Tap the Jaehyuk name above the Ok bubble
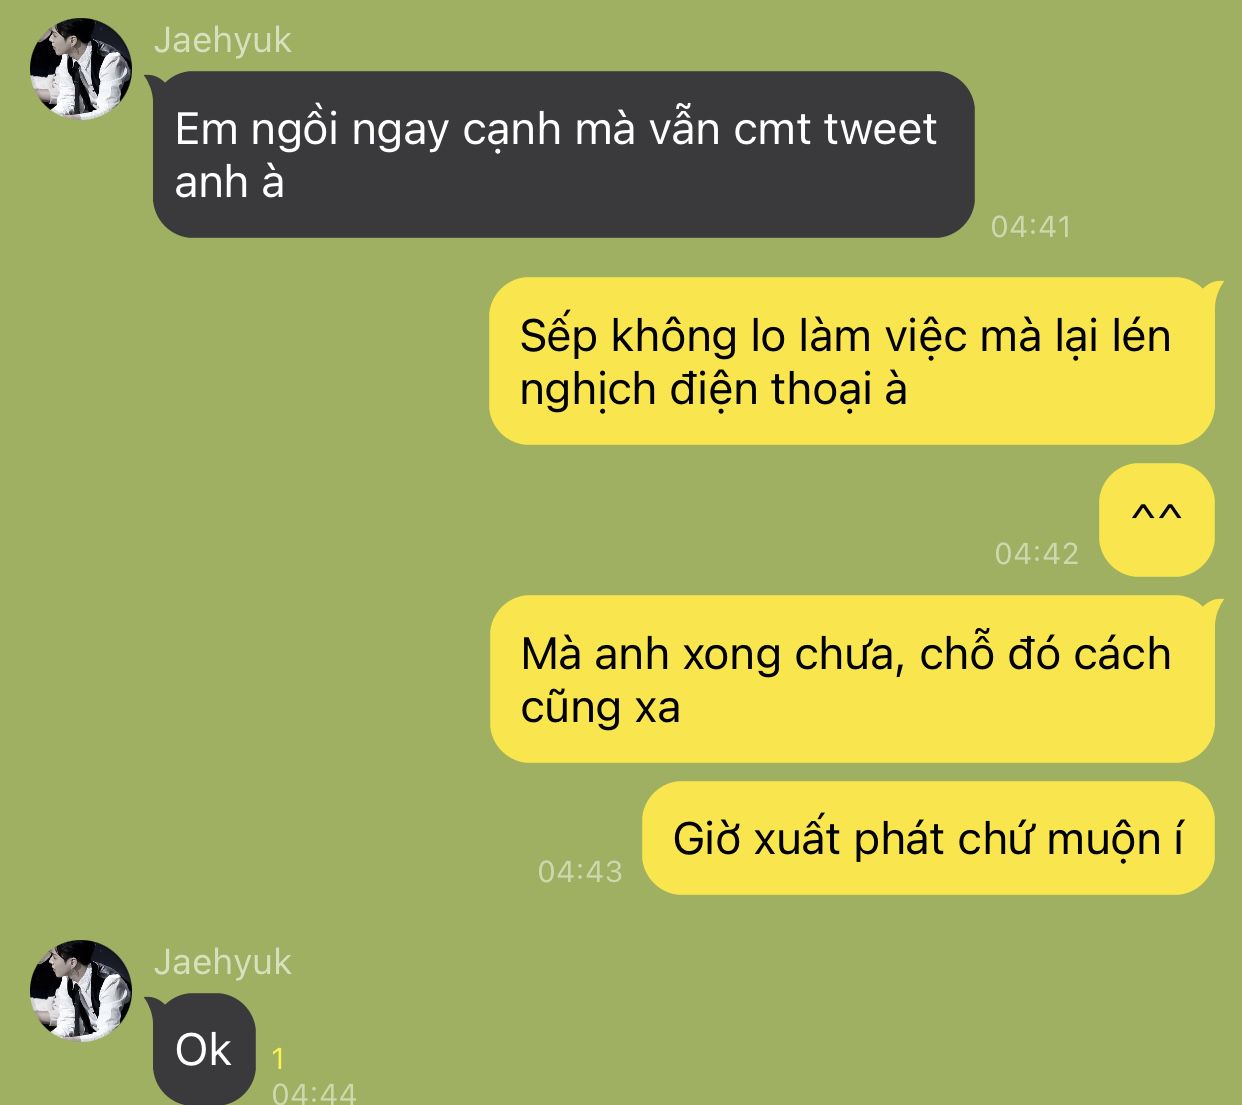Screen dimensions: 1242x1105 (222, 962)
